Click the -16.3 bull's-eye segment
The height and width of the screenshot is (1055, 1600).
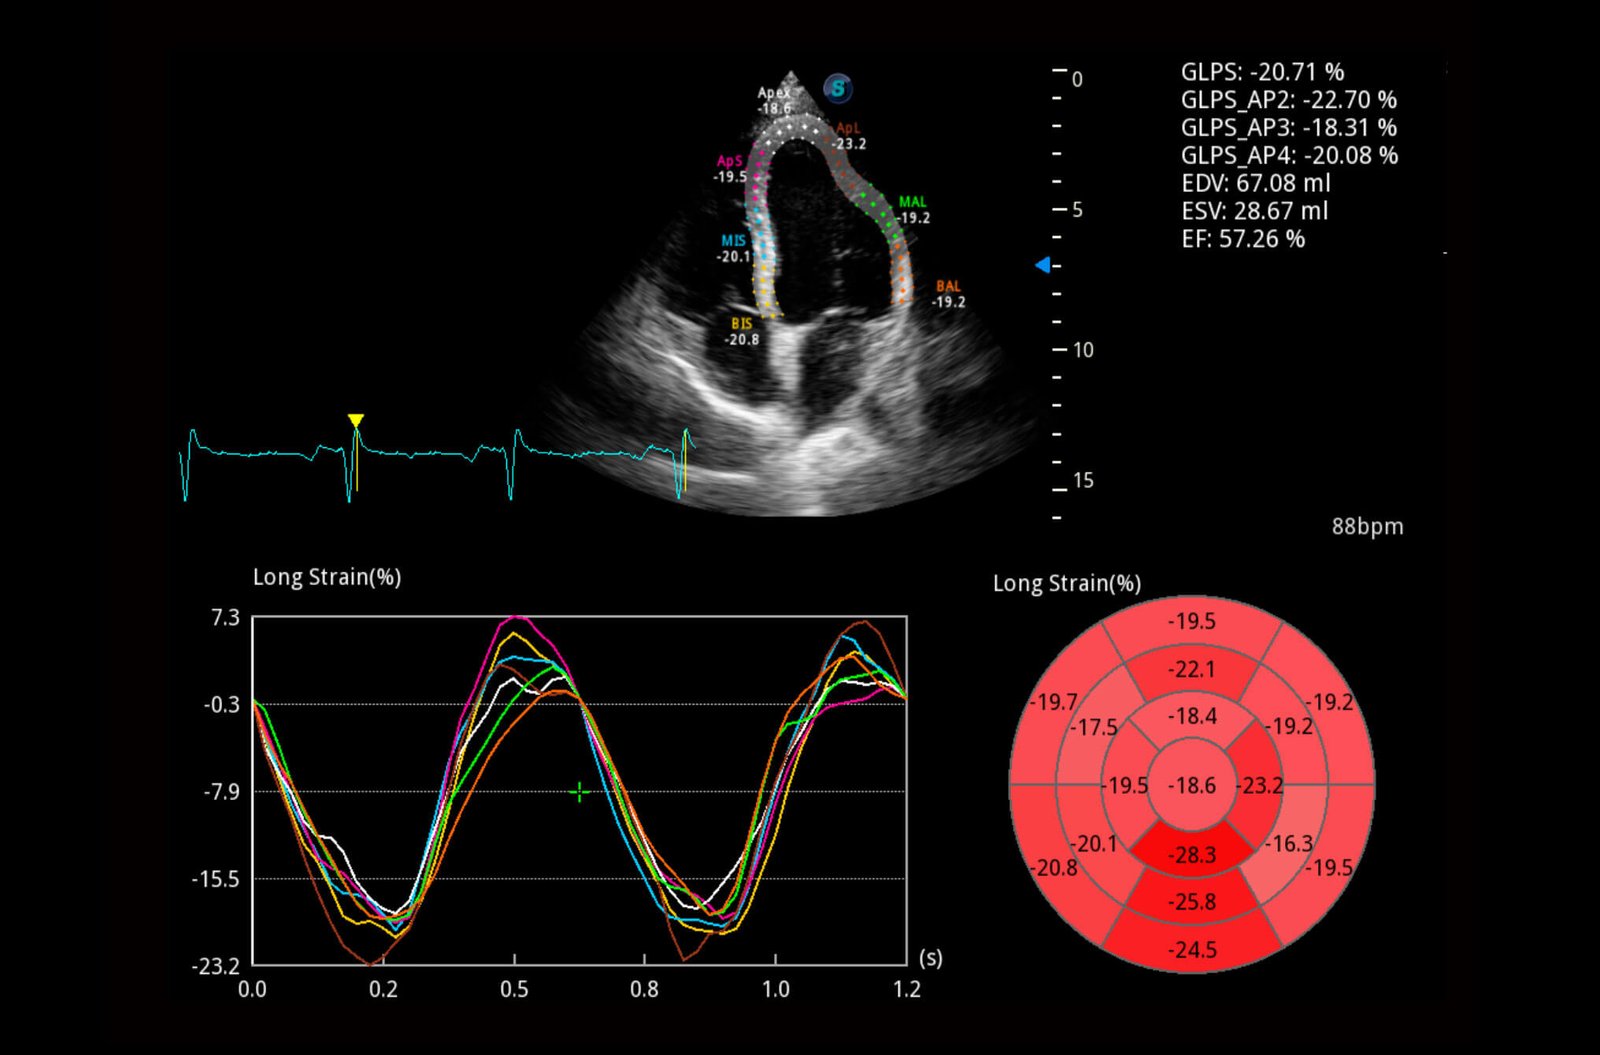pos(1289,844)
